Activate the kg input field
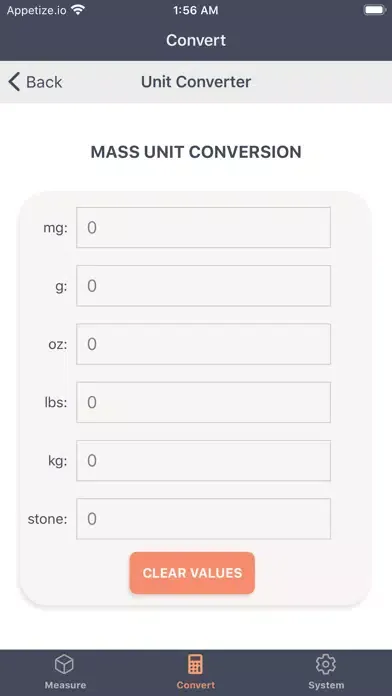This screenshot has width=392, height=696. coord(203,460)
